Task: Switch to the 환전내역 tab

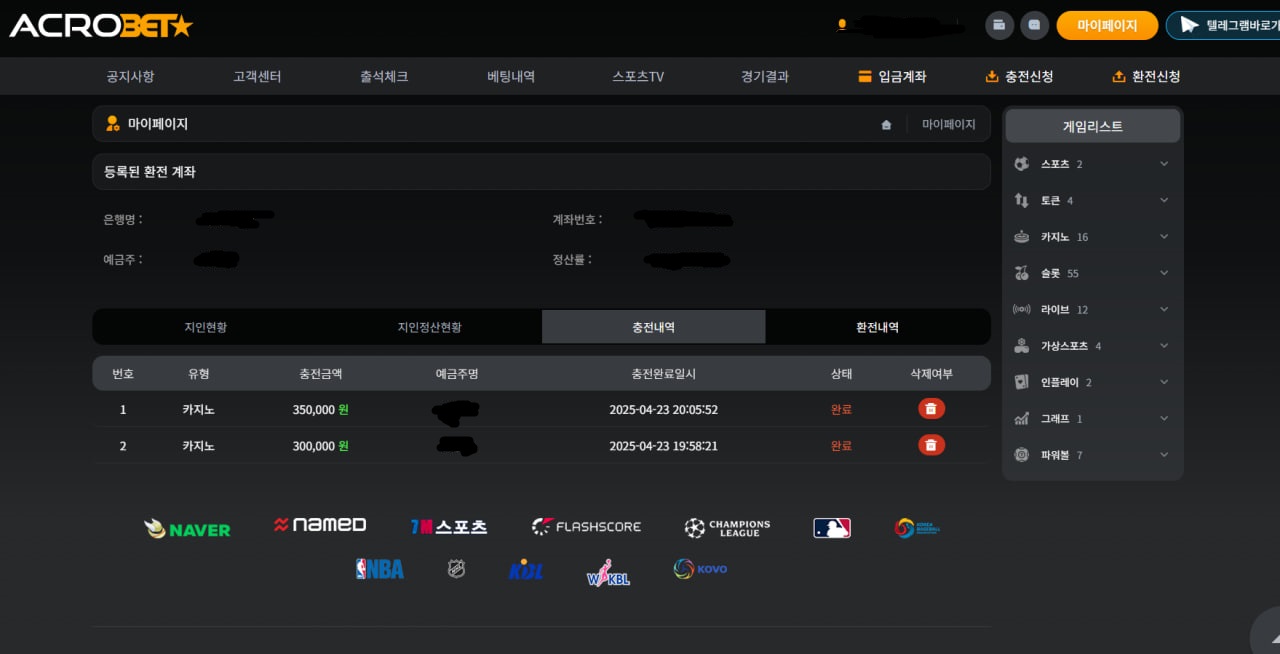Action: [877, 327]
